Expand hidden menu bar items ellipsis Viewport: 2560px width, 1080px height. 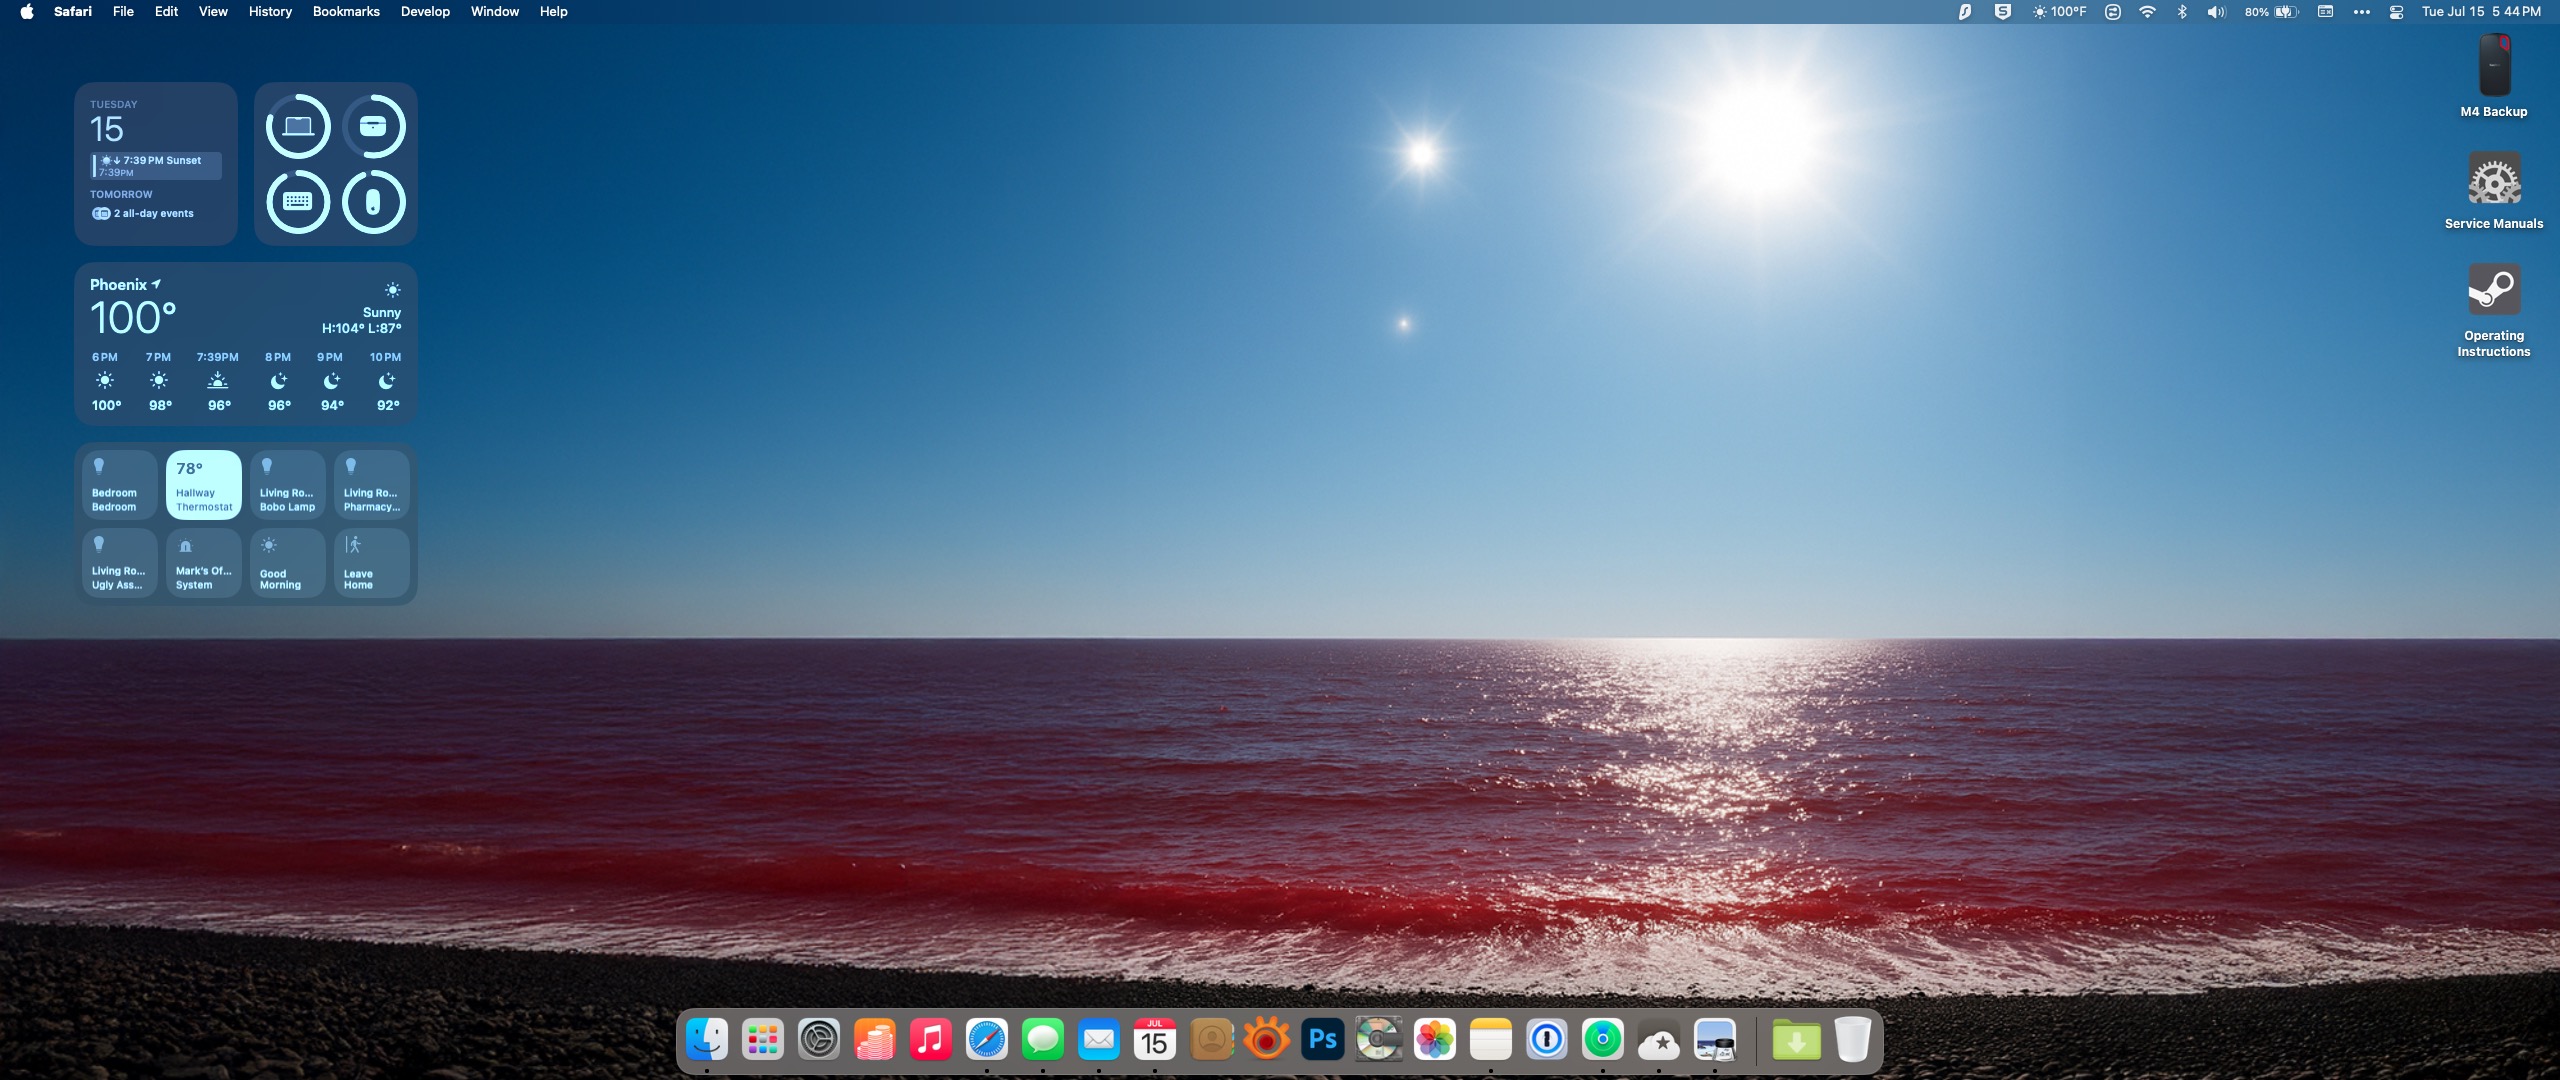pos(2361,12)
